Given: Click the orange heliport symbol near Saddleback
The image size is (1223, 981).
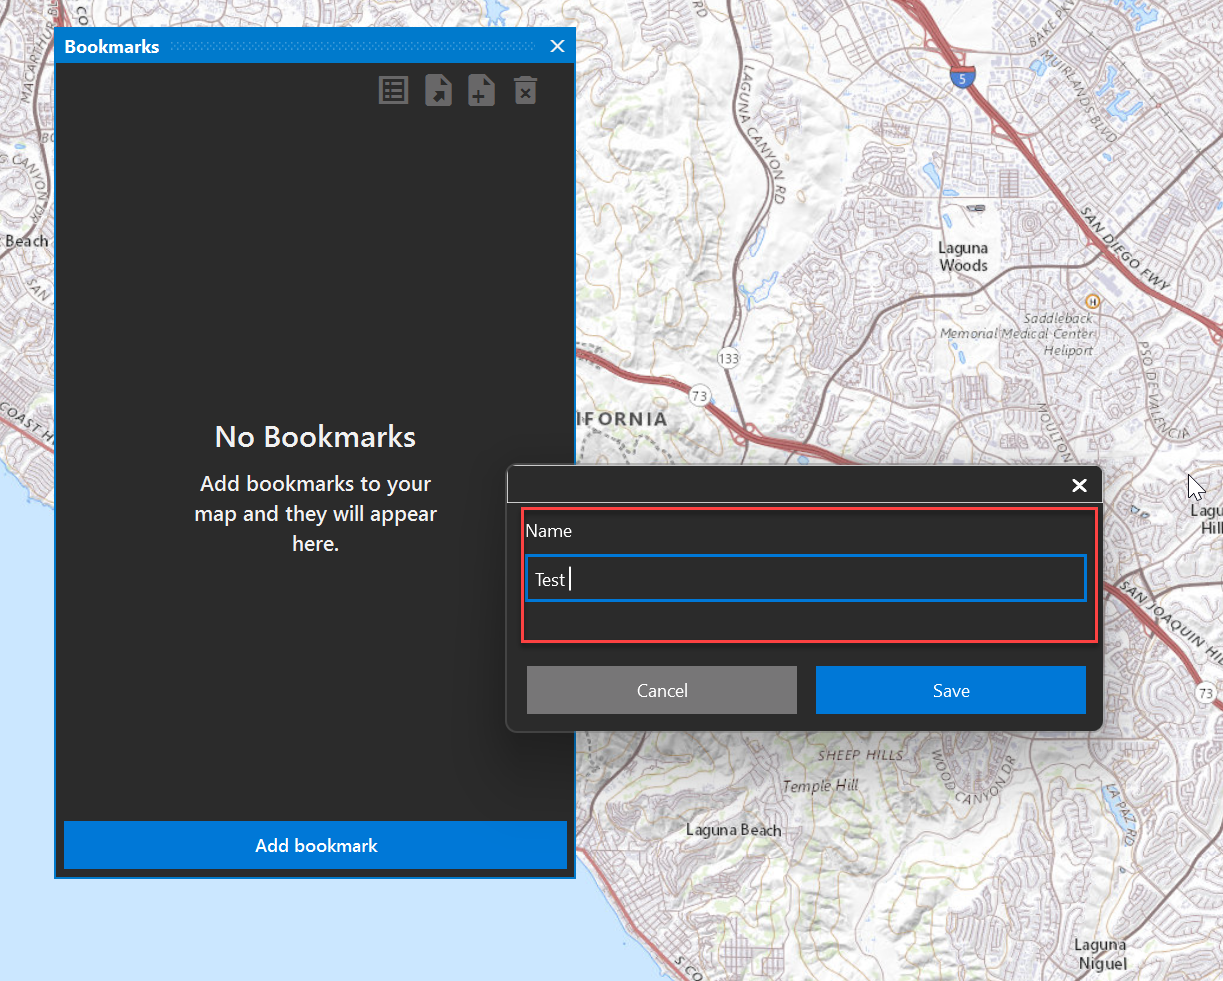Looking at the screenshot, I should pyautogui.click(x=1092, y=301).
